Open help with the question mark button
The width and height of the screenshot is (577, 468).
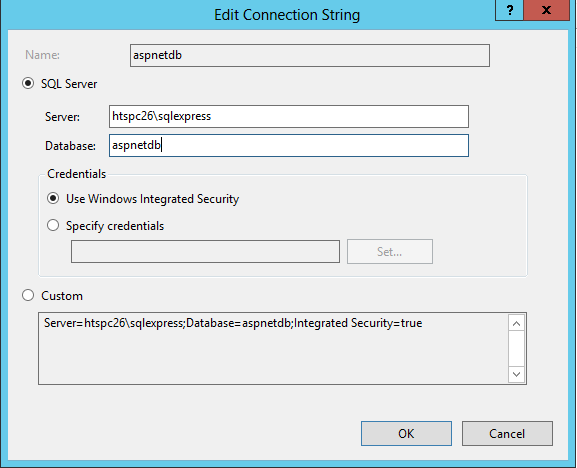click(x=509, y=10)
